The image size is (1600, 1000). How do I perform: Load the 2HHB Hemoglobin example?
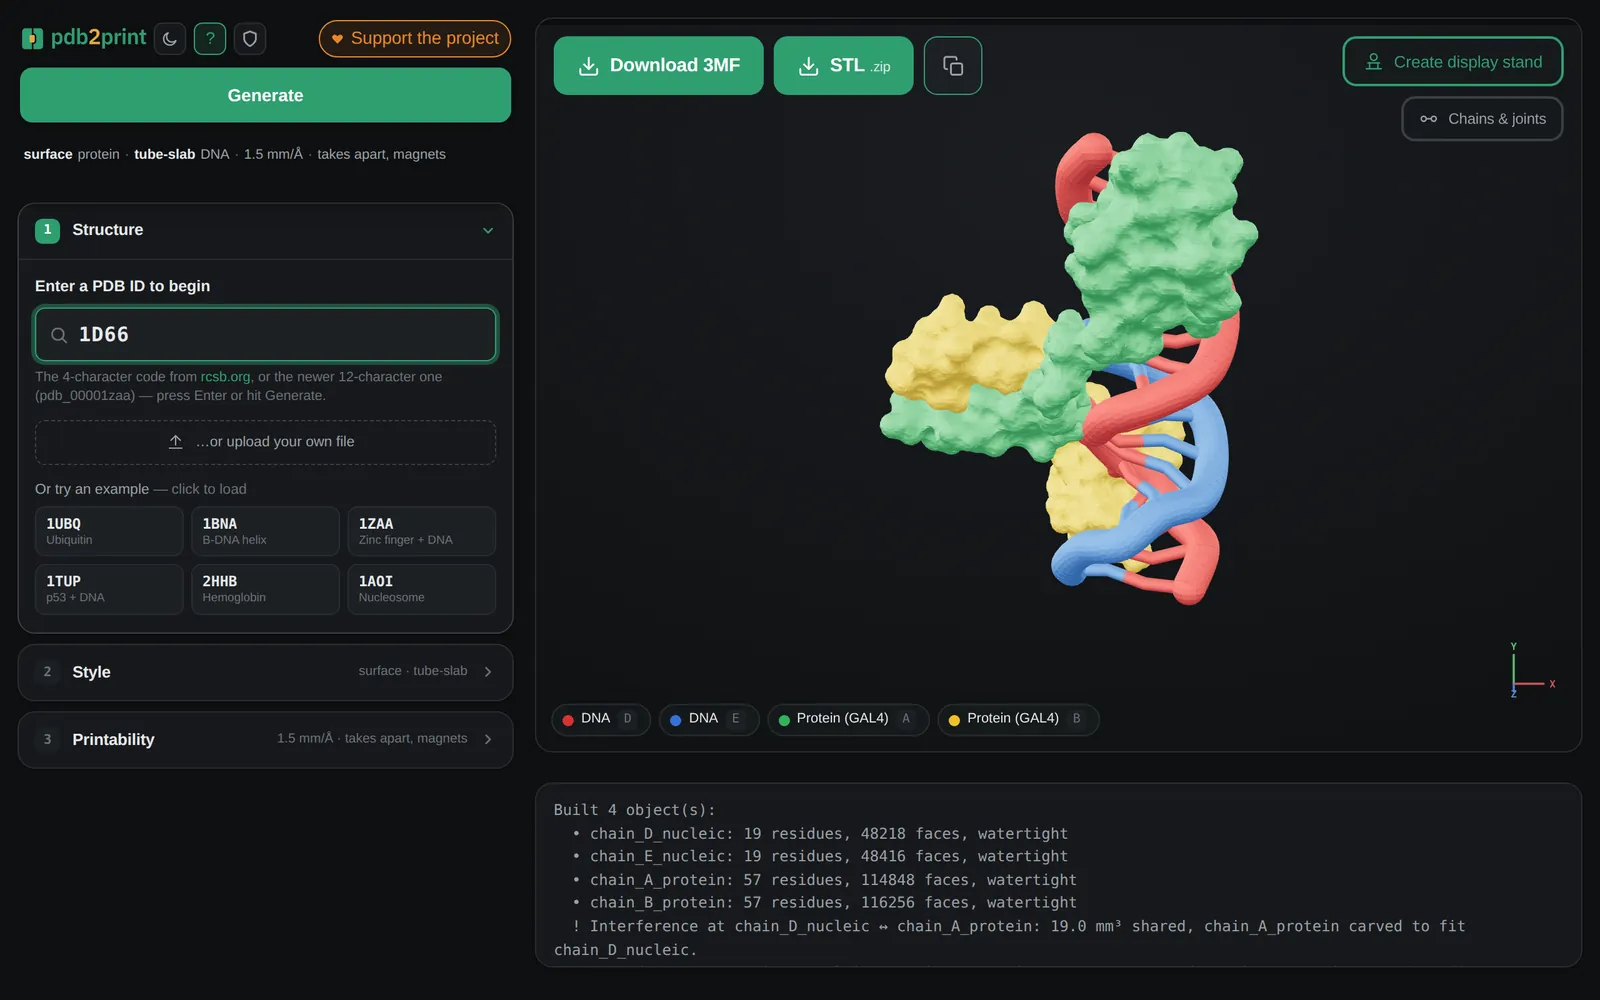265,589
